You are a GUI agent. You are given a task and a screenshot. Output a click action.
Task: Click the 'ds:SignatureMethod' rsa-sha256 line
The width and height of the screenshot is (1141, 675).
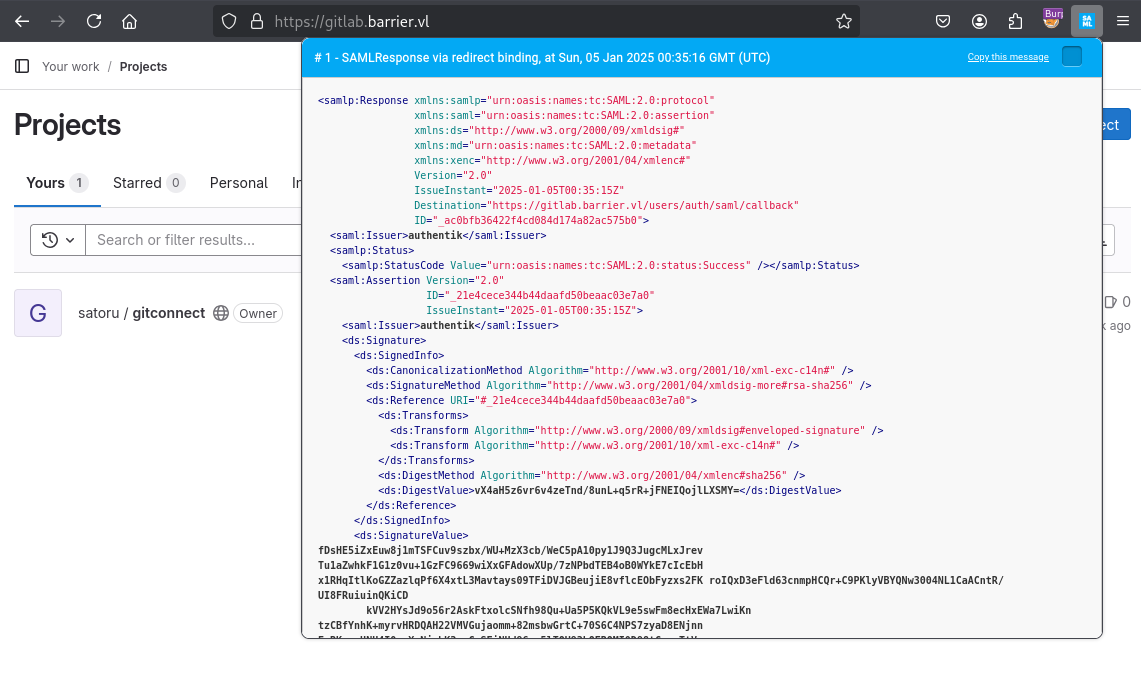tap(619, 386)
